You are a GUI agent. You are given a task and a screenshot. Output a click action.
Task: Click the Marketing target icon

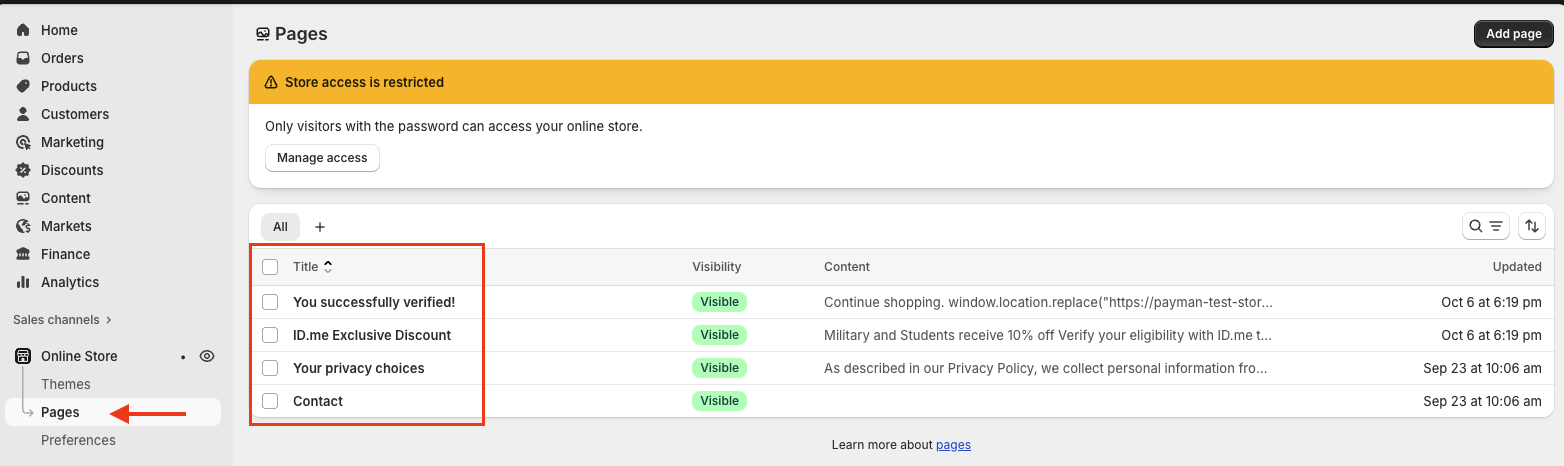tap(23, 142)
